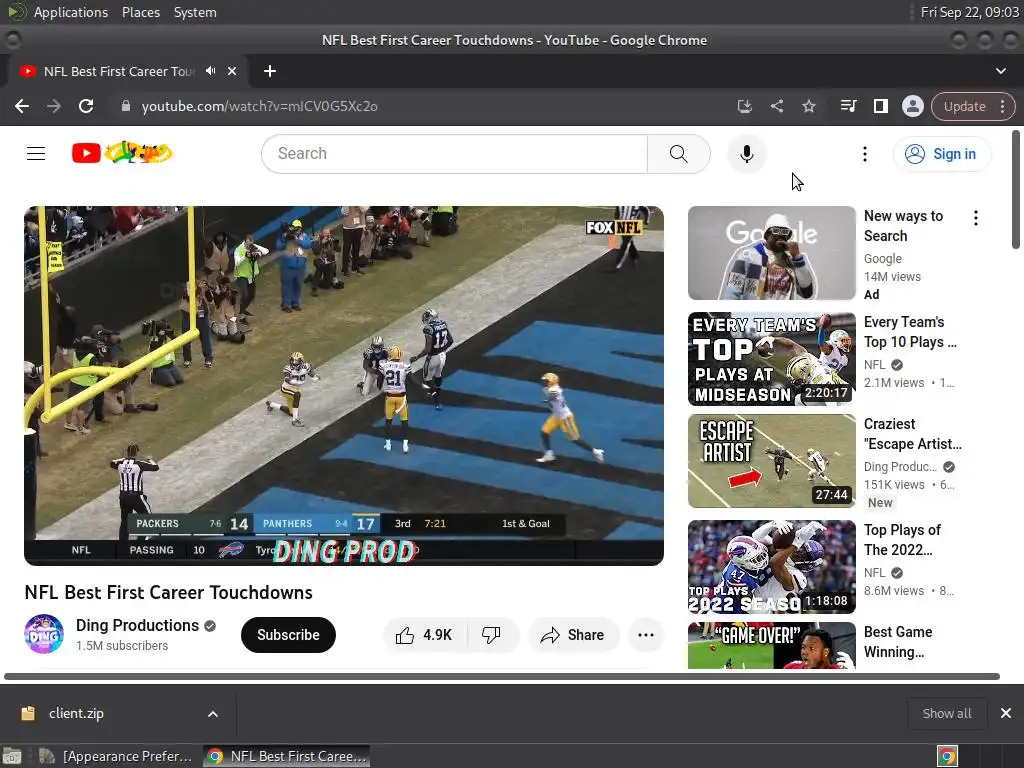Click the 1.5M subscribers text
The width and height of the screenshot is (1024, 768).
coord(121,645)
